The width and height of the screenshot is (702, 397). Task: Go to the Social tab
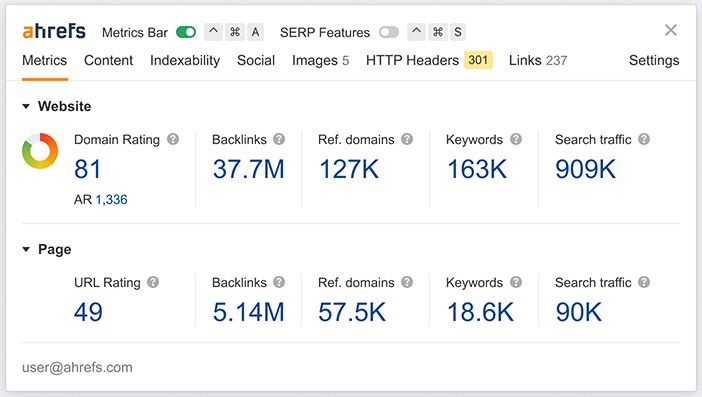pos(256,60)
